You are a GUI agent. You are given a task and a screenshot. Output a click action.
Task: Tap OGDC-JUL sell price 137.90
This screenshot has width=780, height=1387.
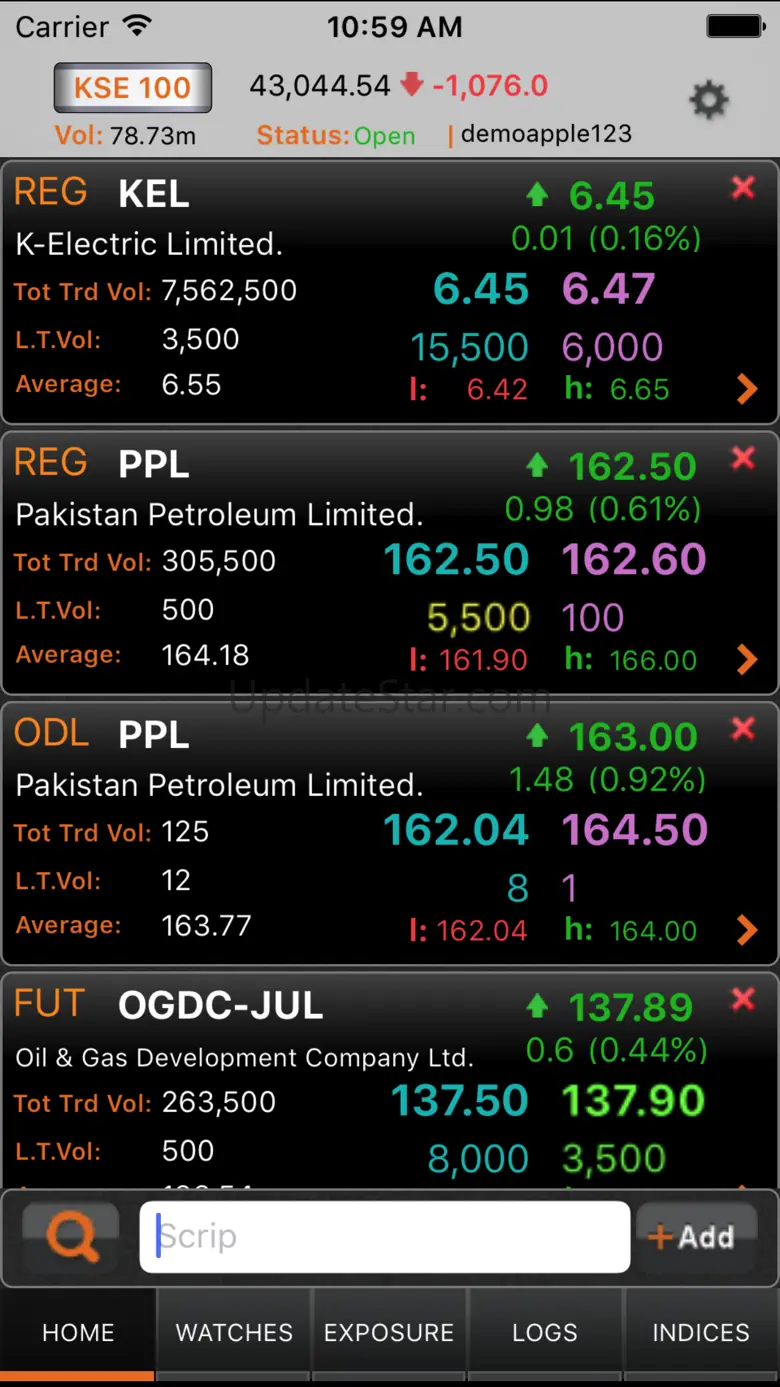tap(633, 1101)
